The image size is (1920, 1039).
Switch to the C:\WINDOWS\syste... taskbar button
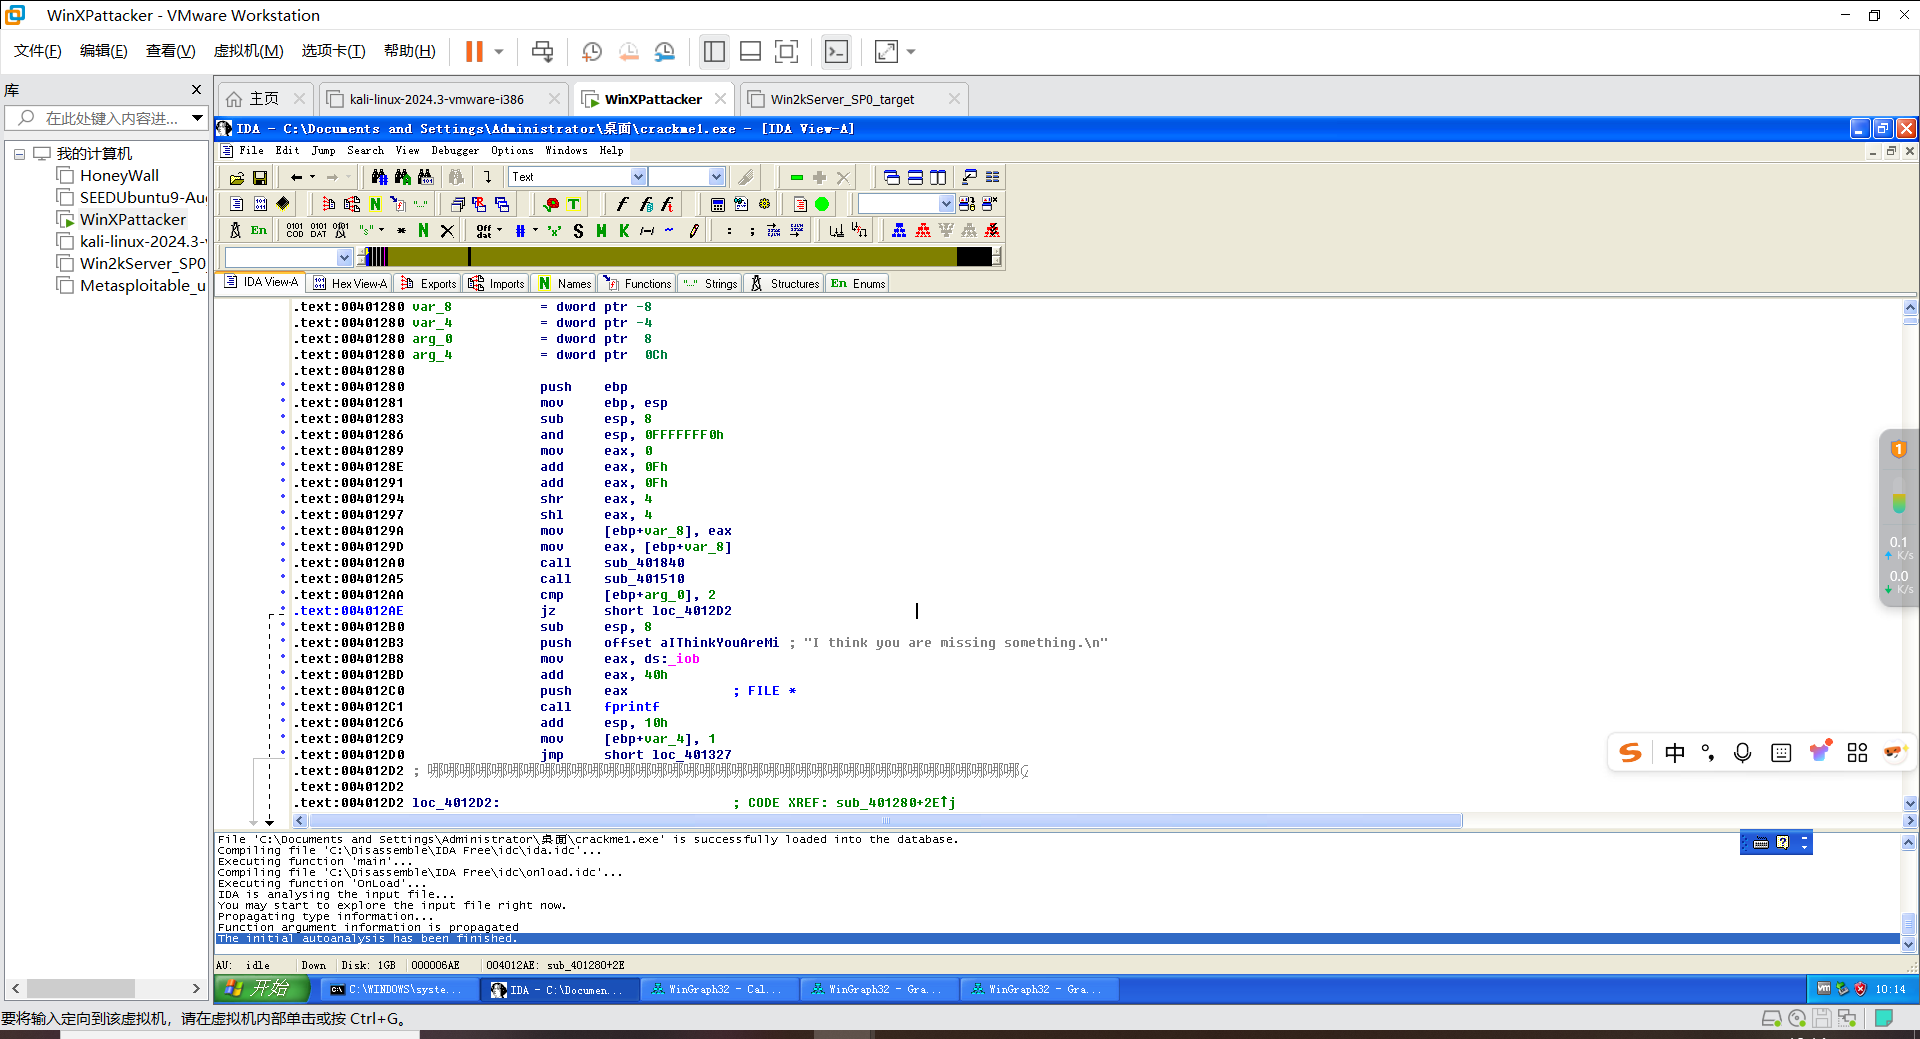[x=398, y=990]
